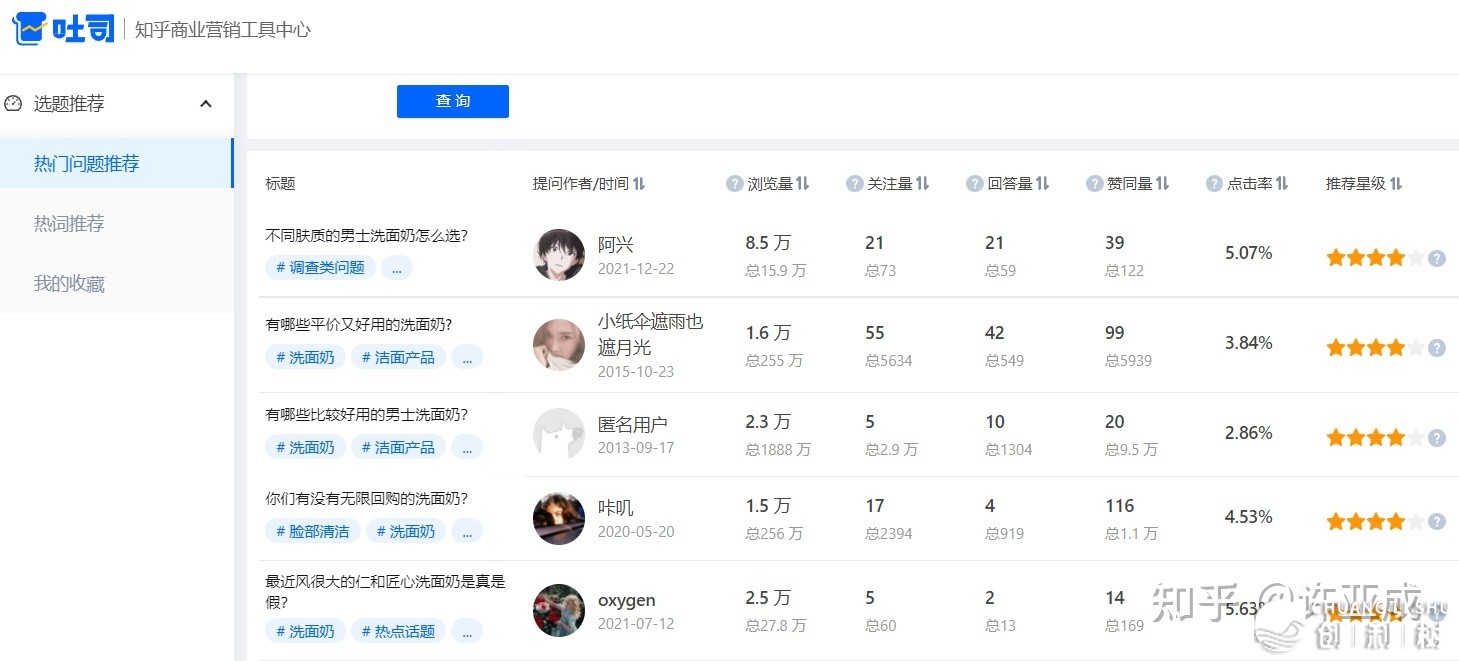Open help tooltip for 赞同量
This screenshot has height=661, width=1459.
point(1094,184)
